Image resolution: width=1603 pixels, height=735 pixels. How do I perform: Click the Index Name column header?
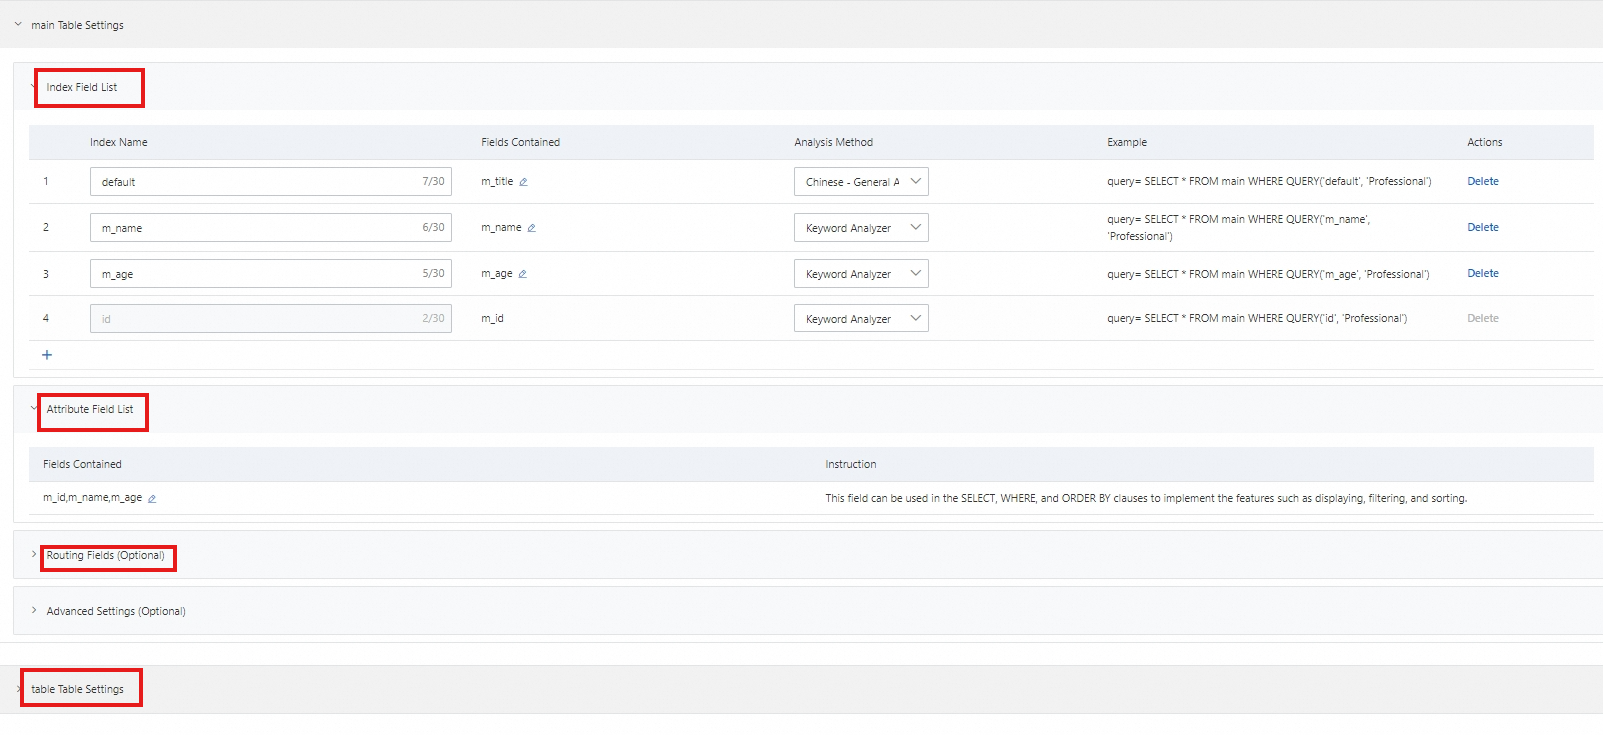[x=119, y=142]
